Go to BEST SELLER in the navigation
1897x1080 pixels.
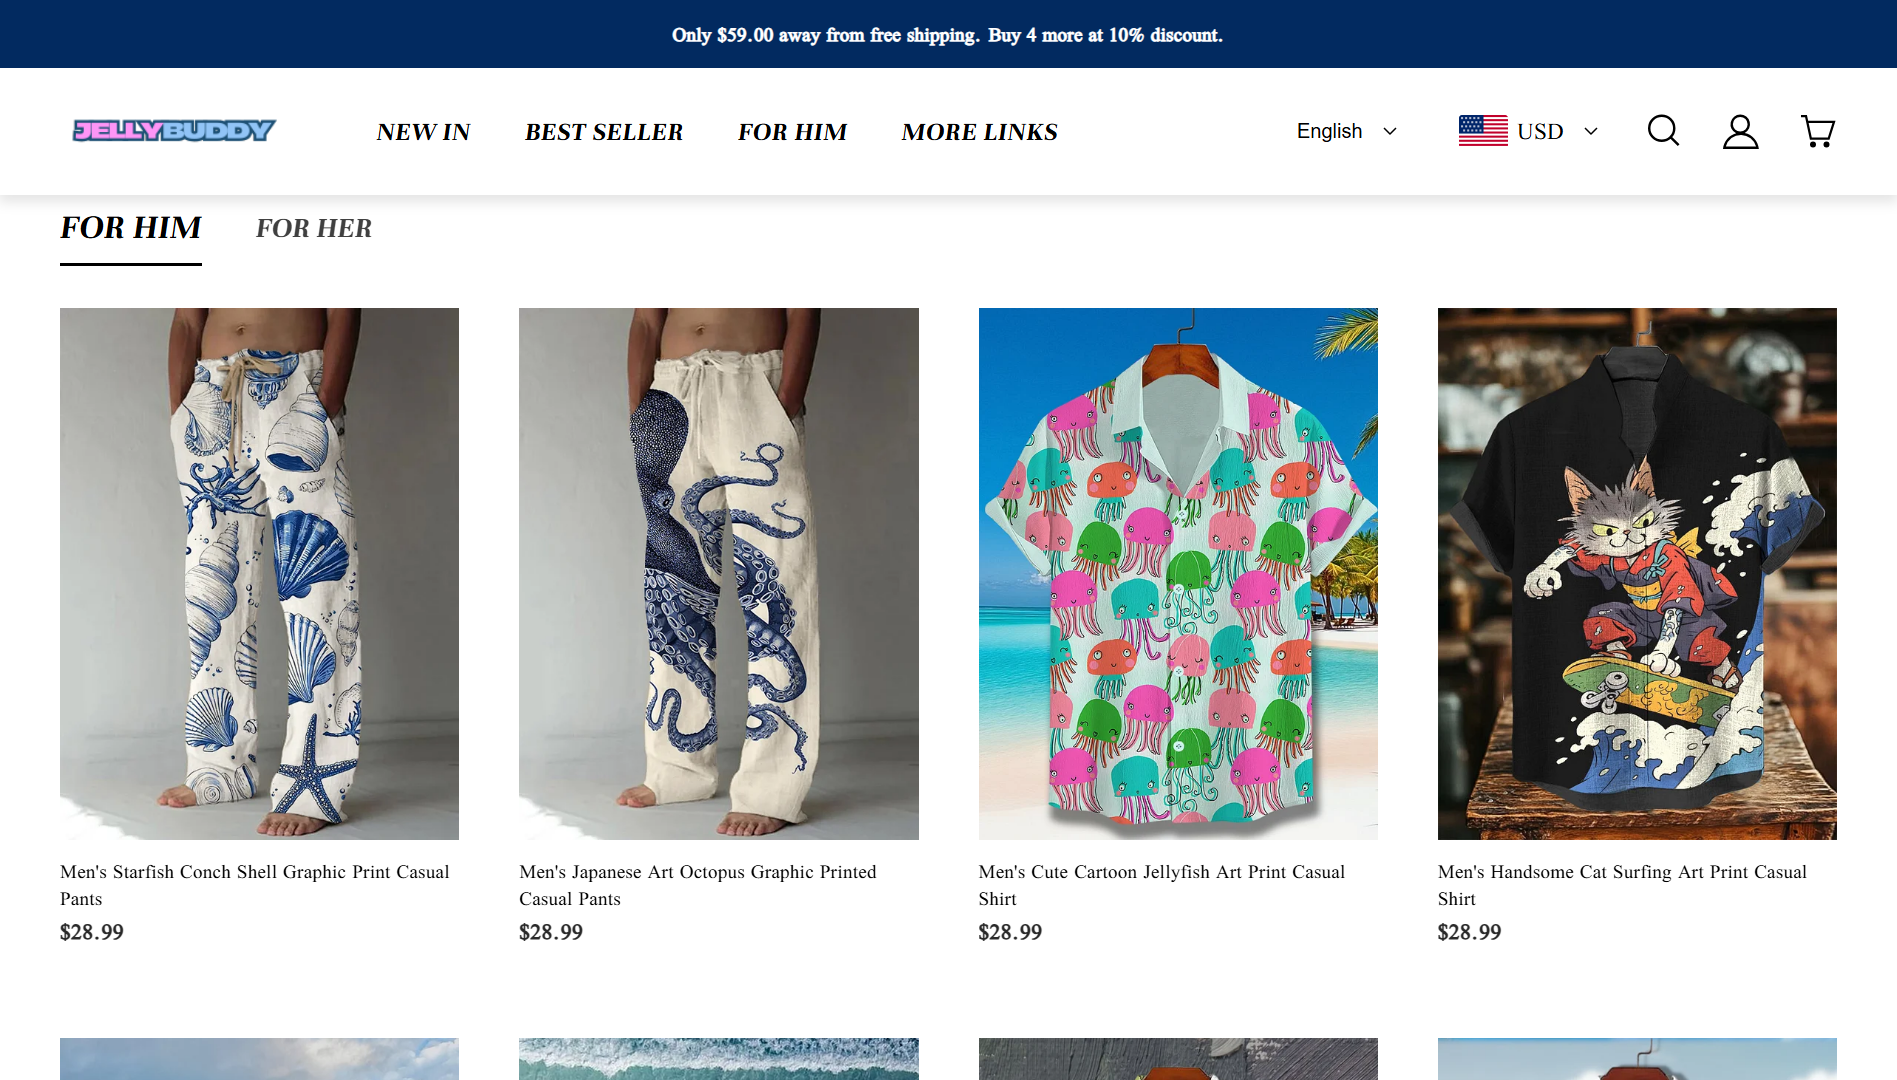coord(604,132)
